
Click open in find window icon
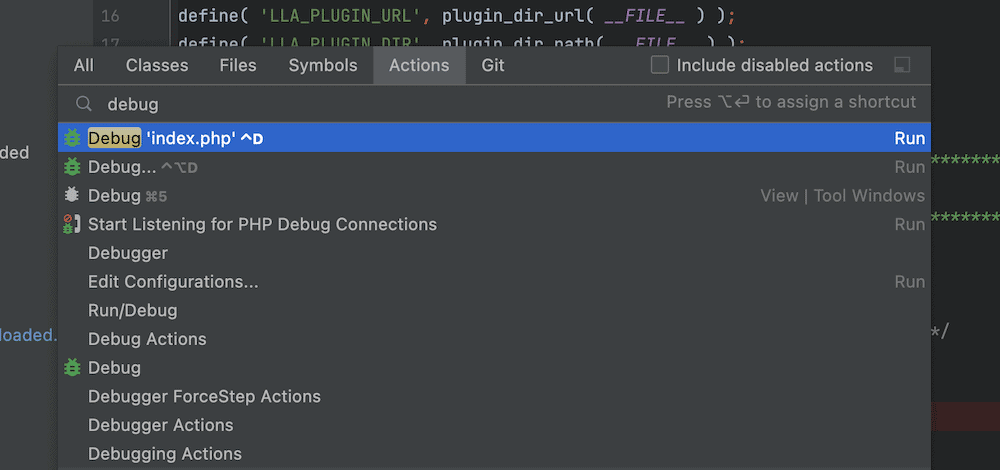[x=902, y=66]
